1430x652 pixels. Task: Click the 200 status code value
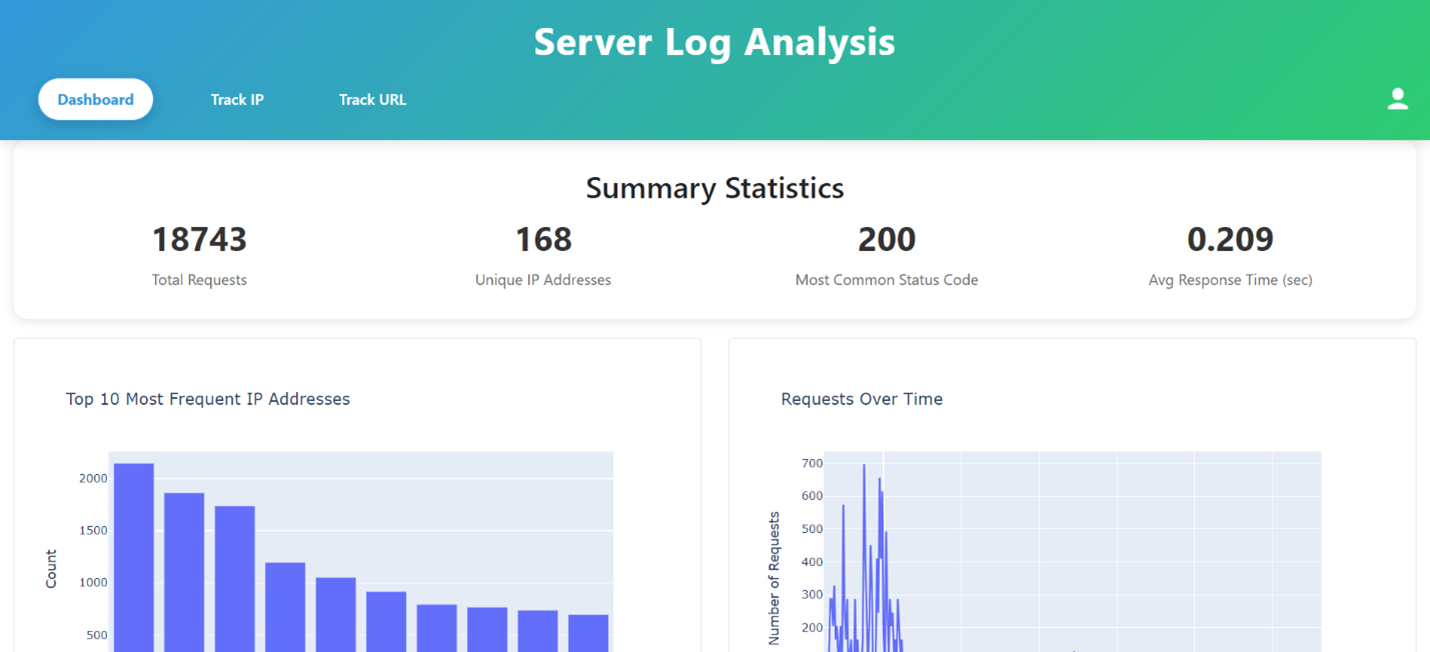click(886, 240)
